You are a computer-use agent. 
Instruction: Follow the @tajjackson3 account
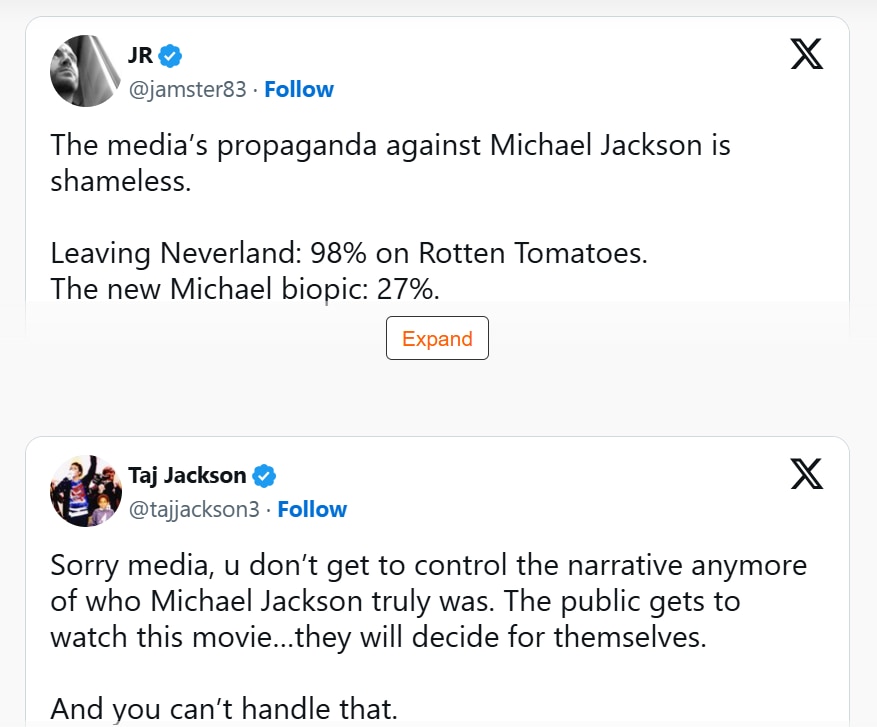point(312,509)
